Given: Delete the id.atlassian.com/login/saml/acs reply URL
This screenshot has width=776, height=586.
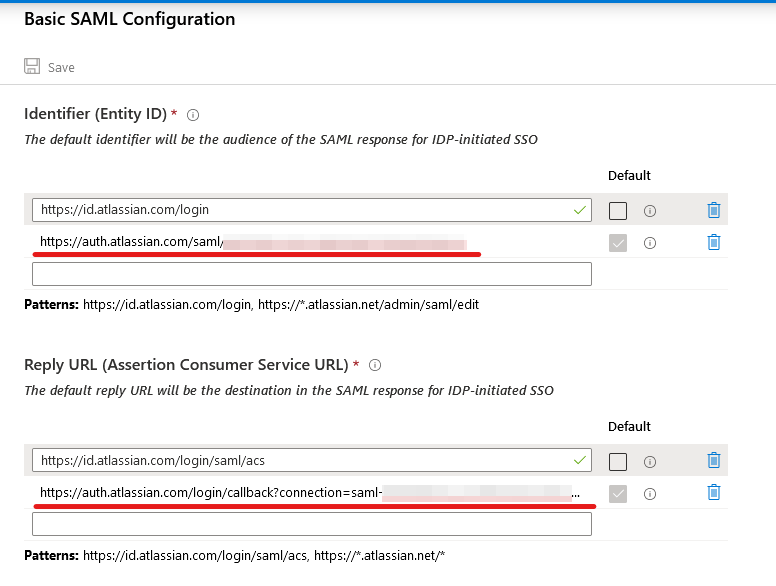Looking at the screenshot, I should point(713,460).
